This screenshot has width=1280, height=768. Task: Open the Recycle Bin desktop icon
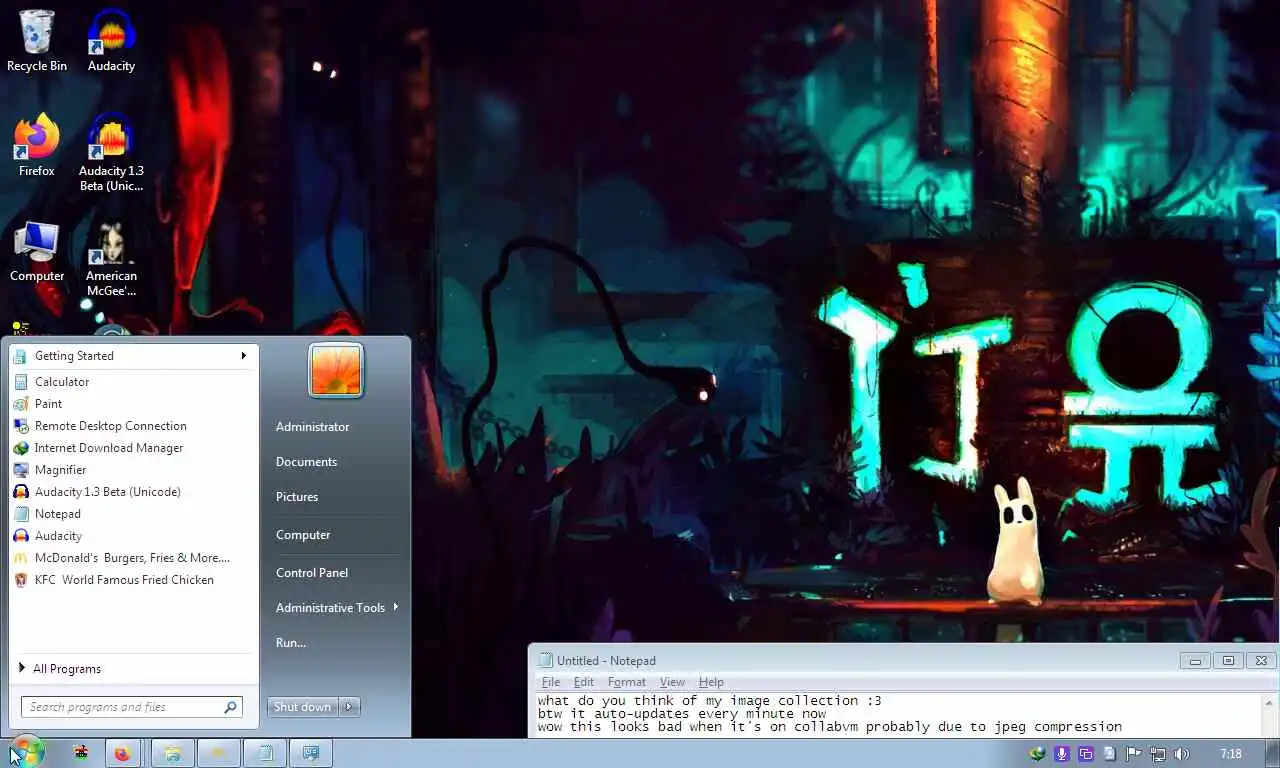point(37,41)
